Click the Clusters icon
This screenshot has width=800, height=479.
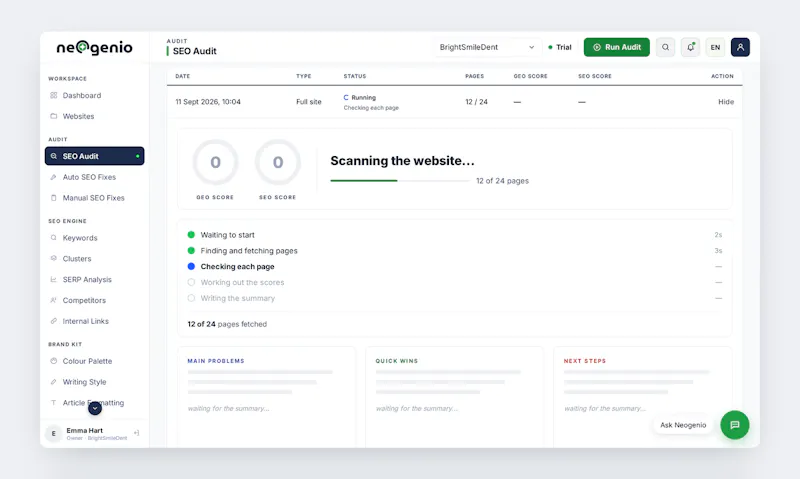pyautogui.click(x=54, y=259)
